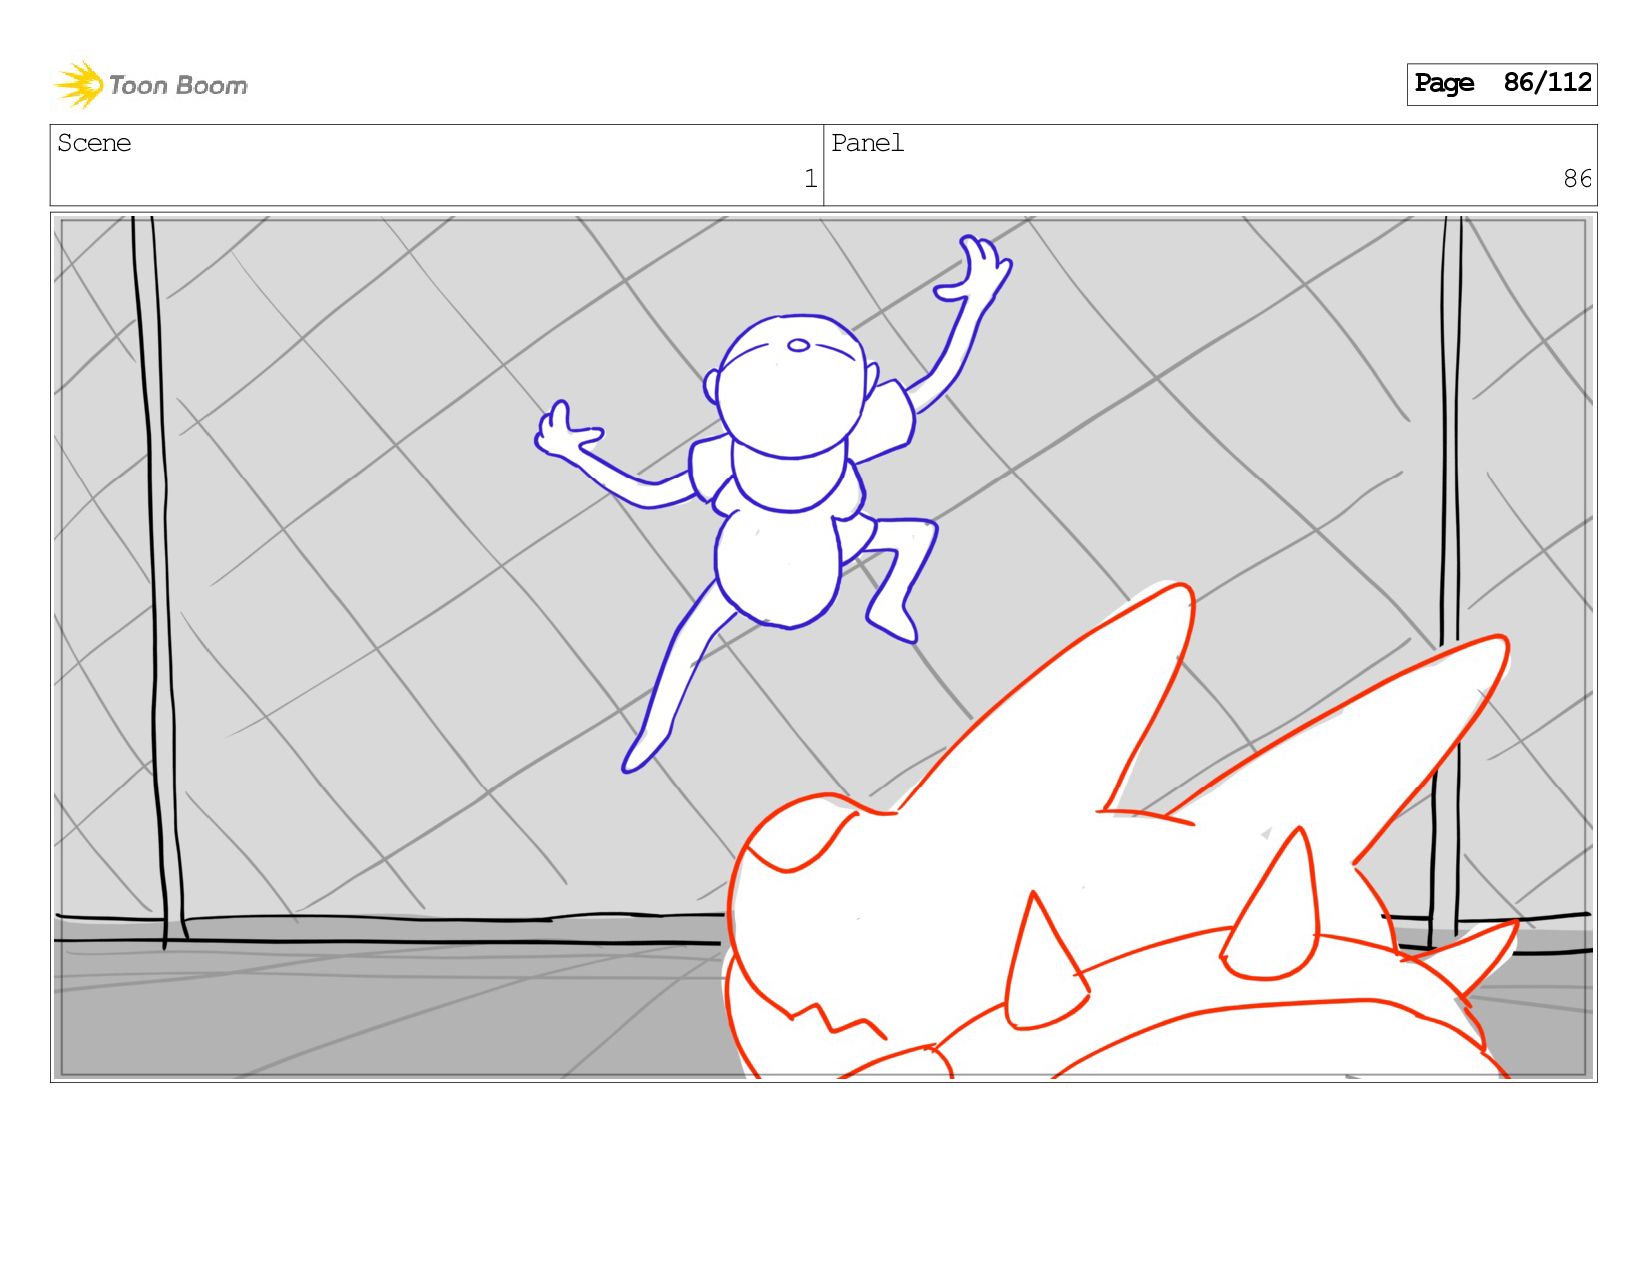
Task: Click the Panel label
Action: [867, 143]
